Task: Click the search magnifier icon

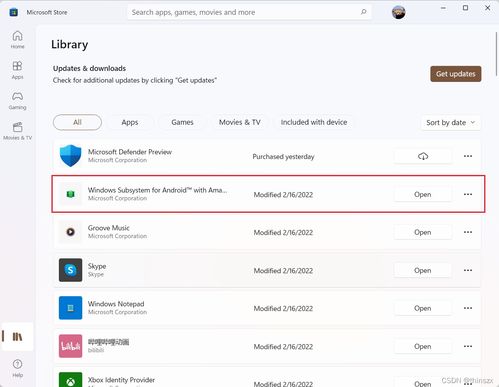Action: coord(363,12)
